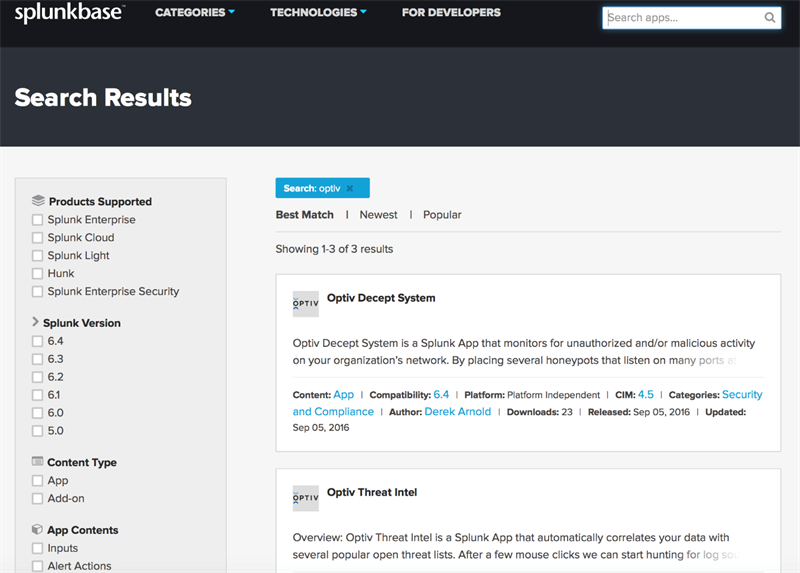Click the Optiv Decept System app icon
Viewport: 800px width, 573px height.
(x=306, y=304)
